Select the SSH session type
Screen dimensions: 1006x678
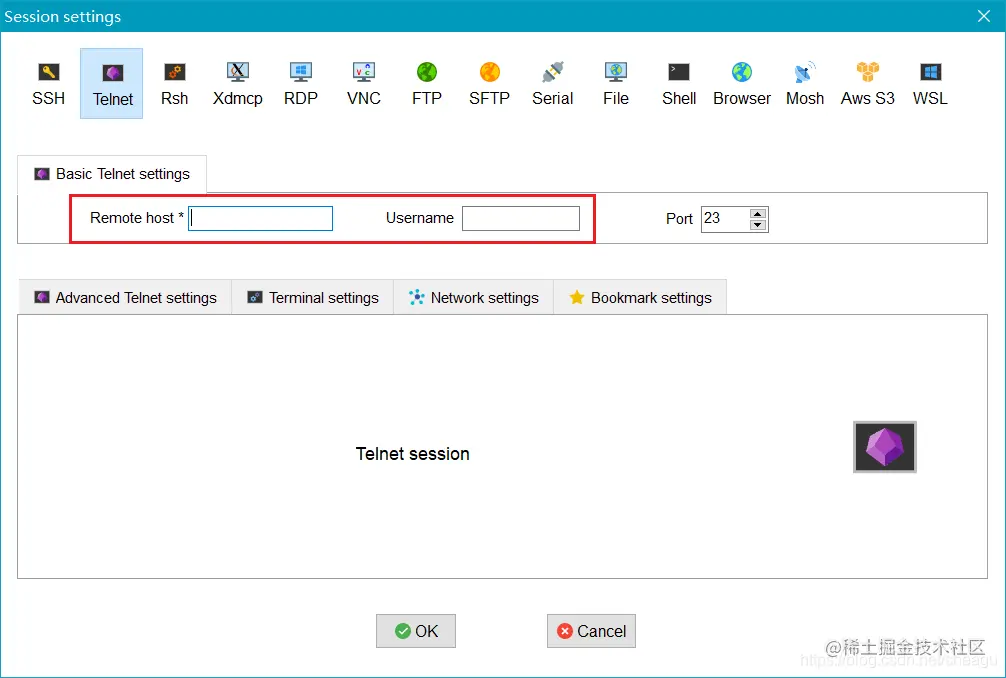pyautogui.click(x=49, y=84)
